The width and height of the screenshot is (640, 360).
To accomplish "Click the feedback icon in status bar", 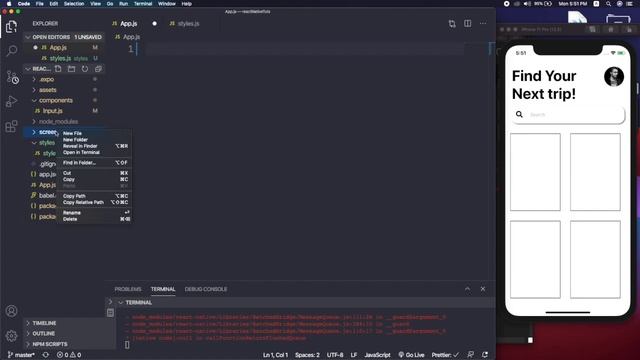I will [471, 355].
